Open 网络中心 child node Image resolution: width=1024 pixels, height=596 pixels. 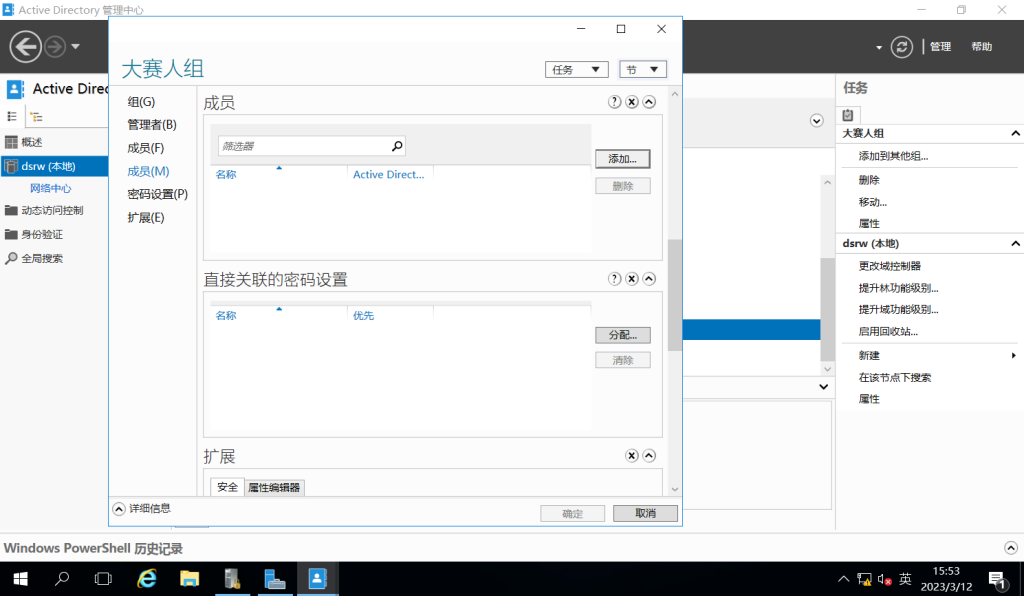(x=50, y=188)
